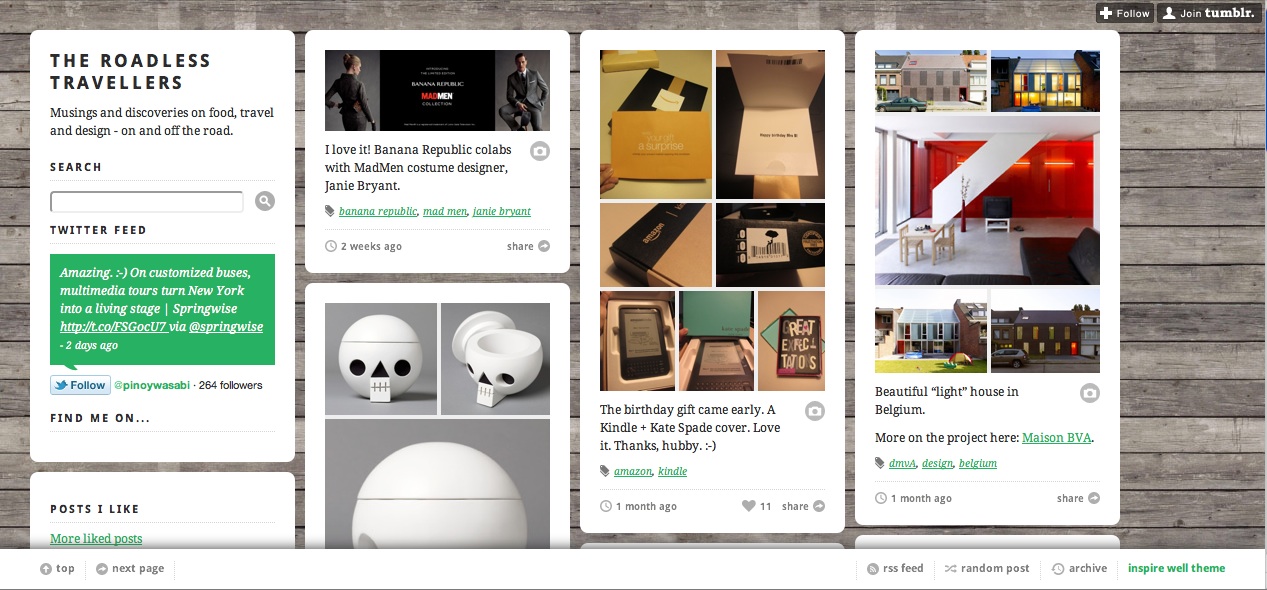Viewport: 1267px width, 590px height.
Task: Click the 'FIND ME ON...' sidebar heading
Action: tap(100, 418)
